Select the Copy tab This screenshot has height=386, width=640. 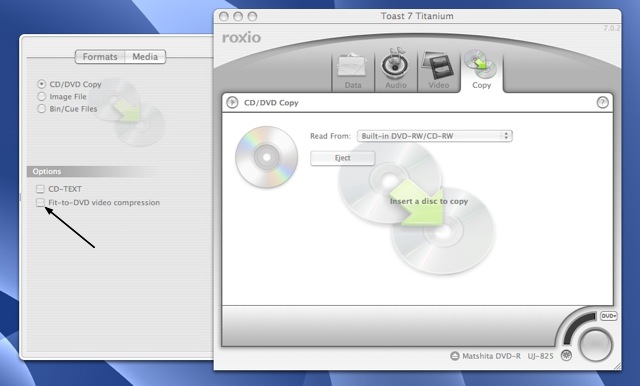482,71
